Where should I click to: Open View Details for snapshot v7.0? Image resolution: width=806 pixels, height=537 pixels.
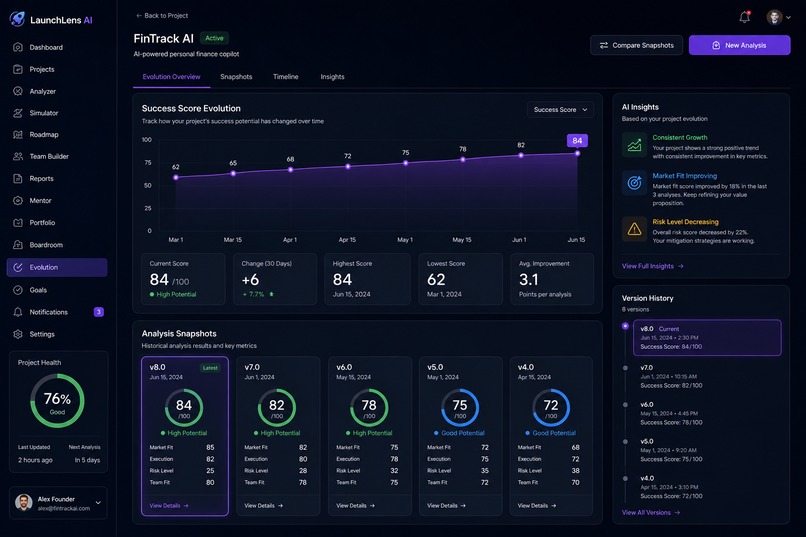click(264, 506)
